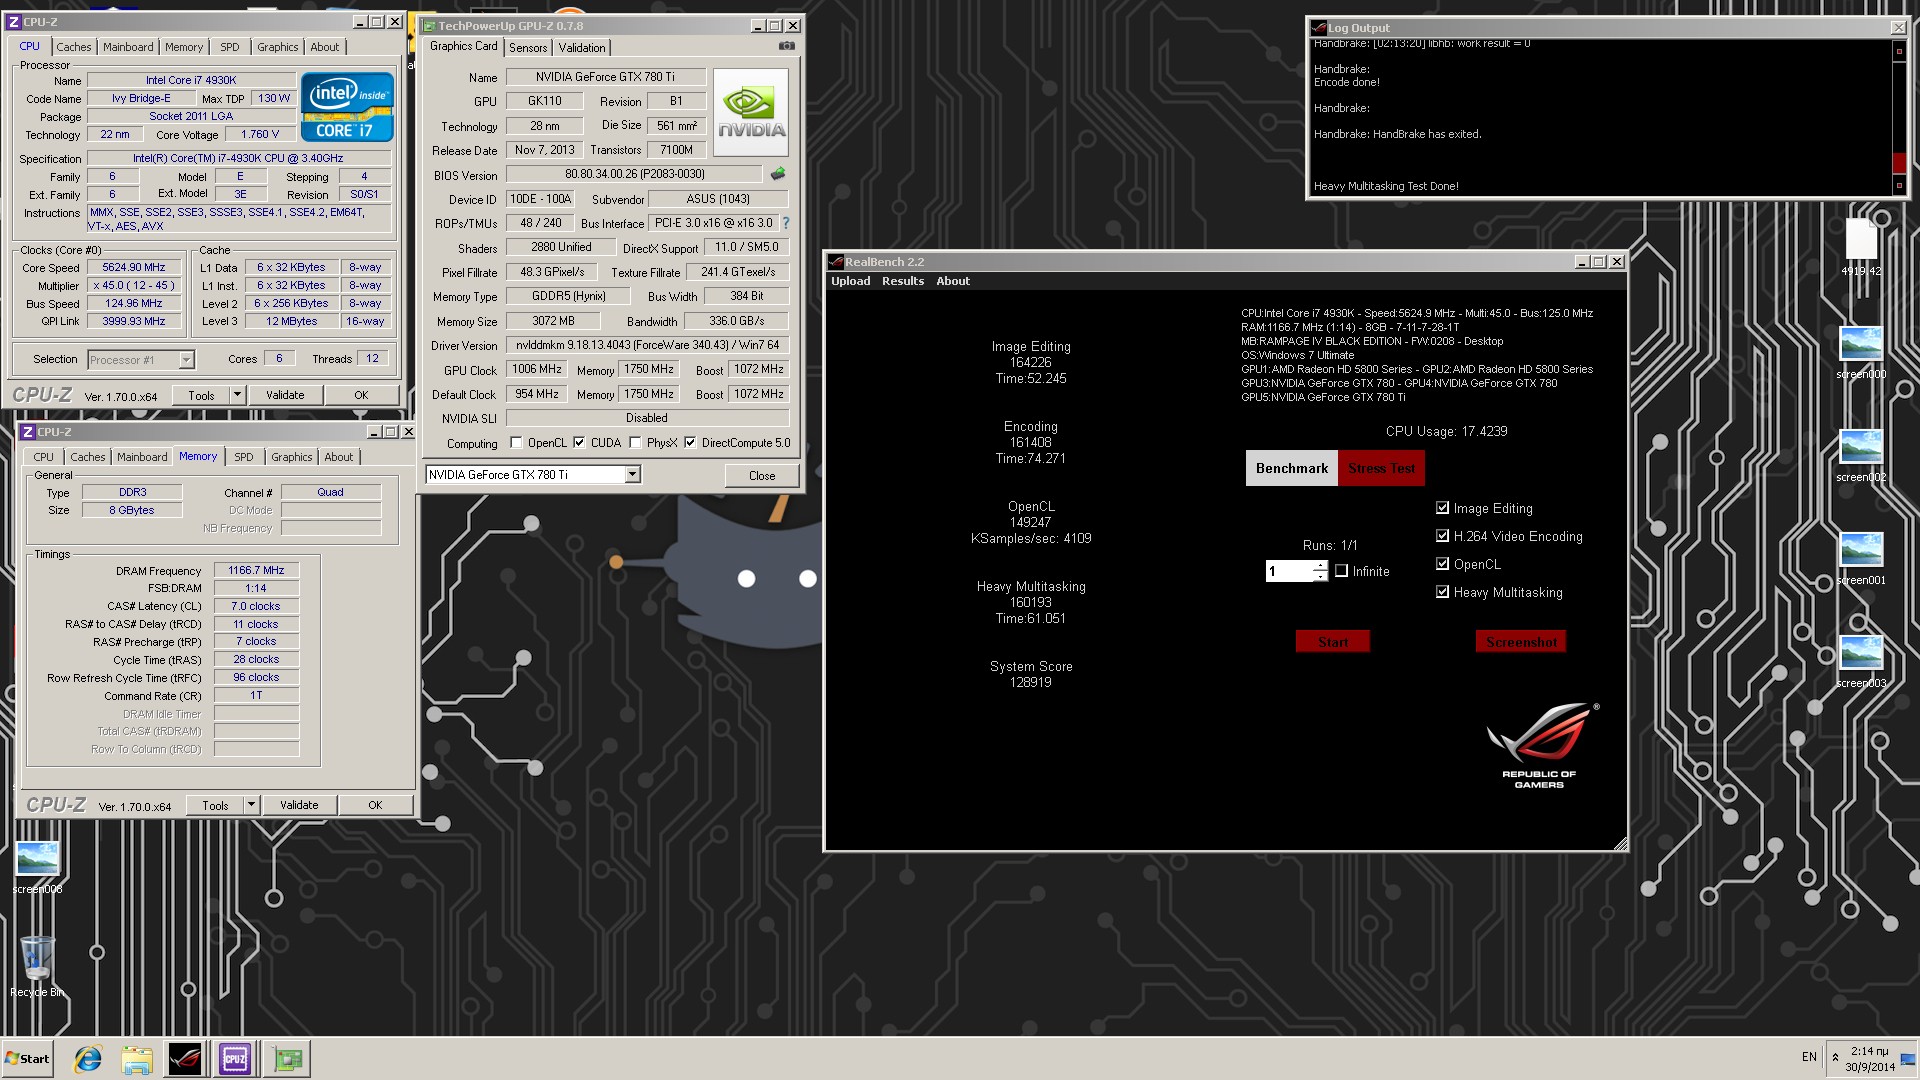Open the Recycle Bin desktop icon
The height and width of the screenshot is (1080, 1920).
37,966
